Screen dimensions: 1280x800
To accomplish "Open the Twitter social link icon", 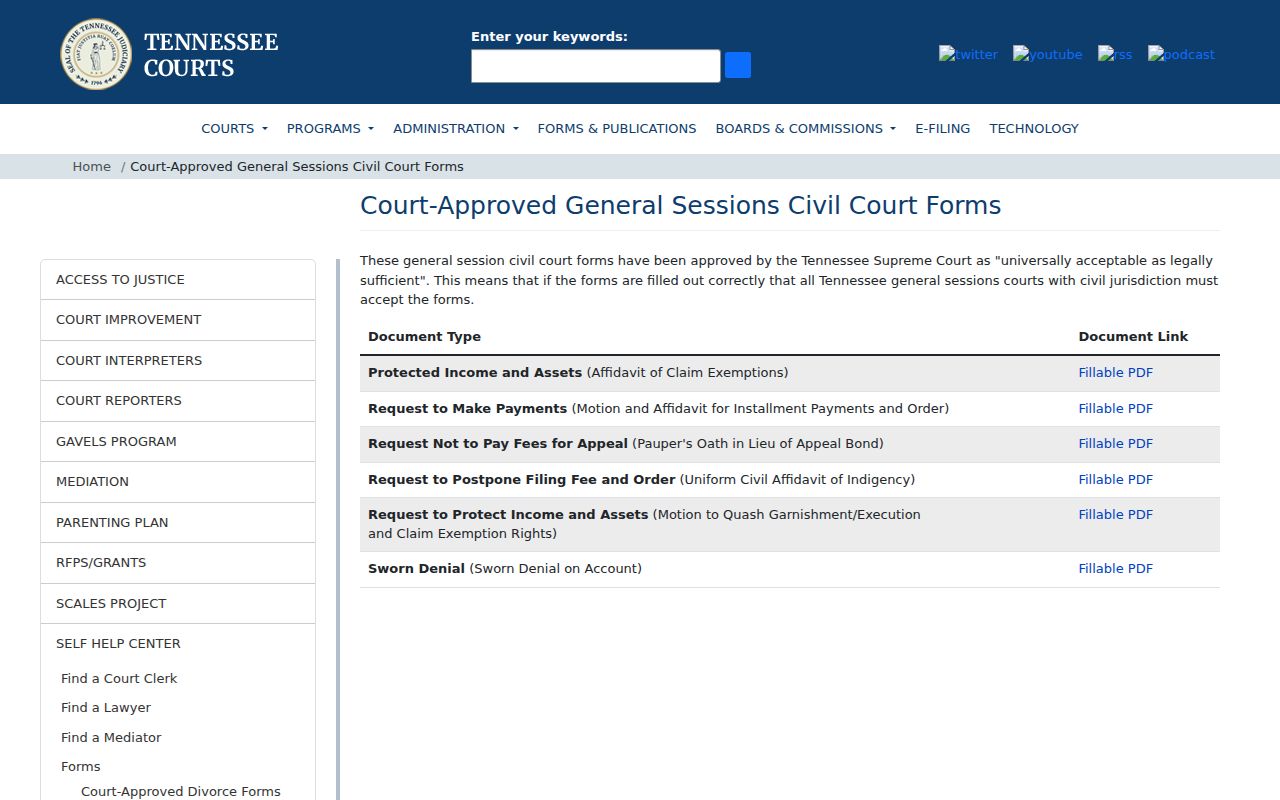I will 968,54.
